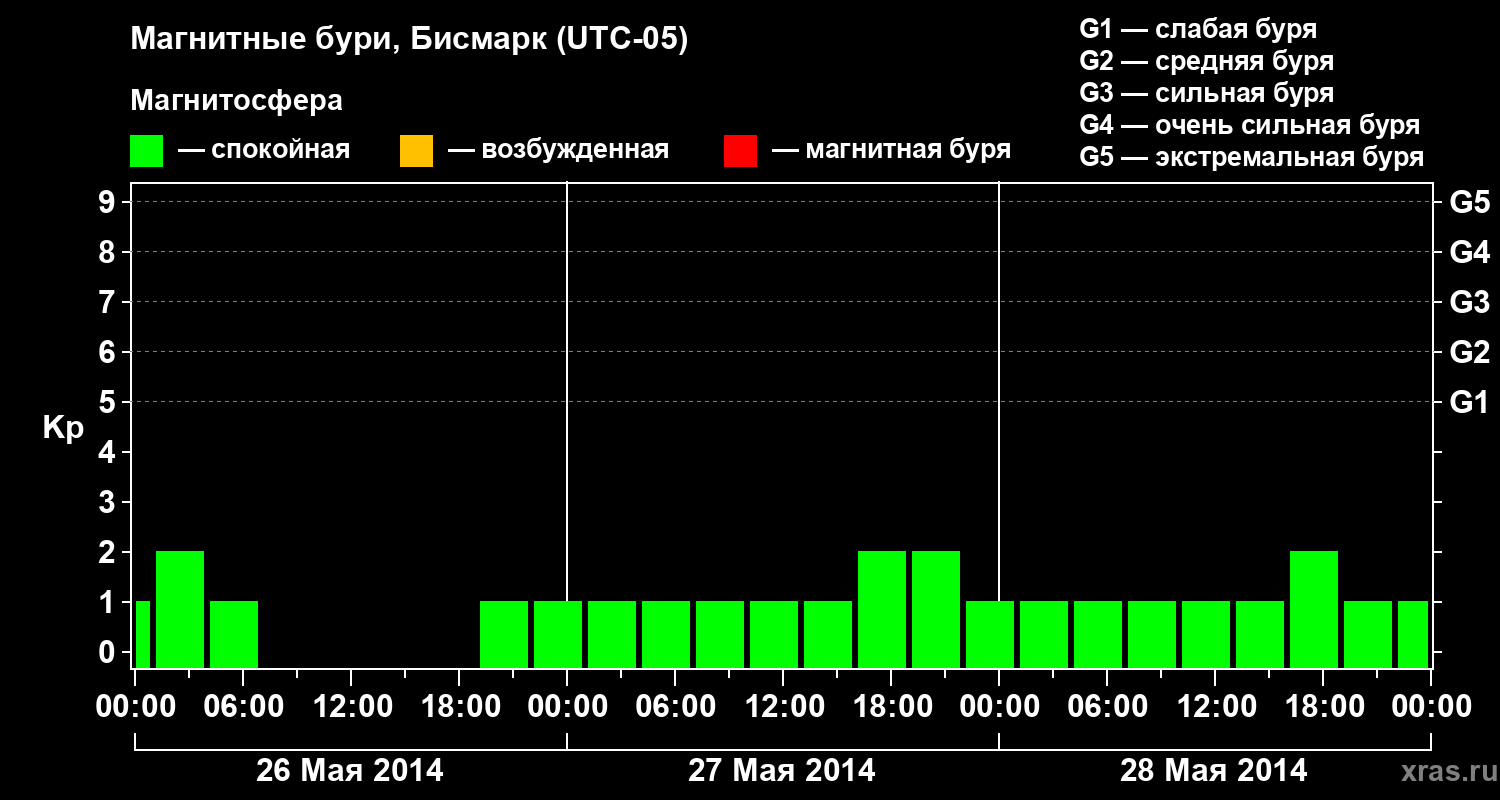The height and width of the screenshot is (800, 1500).
Task: Click the 'G1 — слабая буря' line
Action: (1198, 28)
